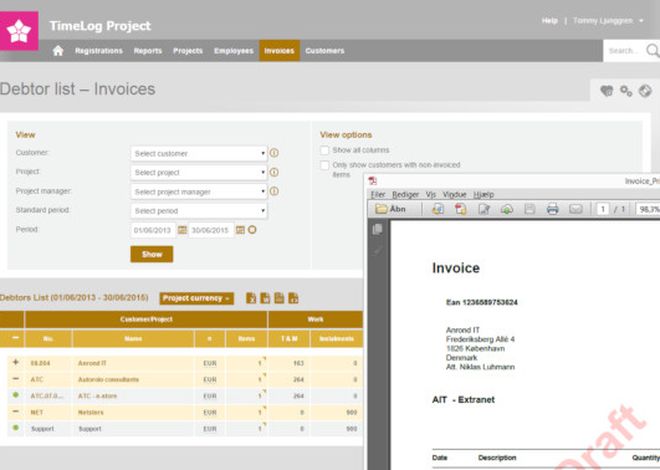Click third export icon beside Project currency
The width and height of the screenshot is (660, 470).
point(279,298)
